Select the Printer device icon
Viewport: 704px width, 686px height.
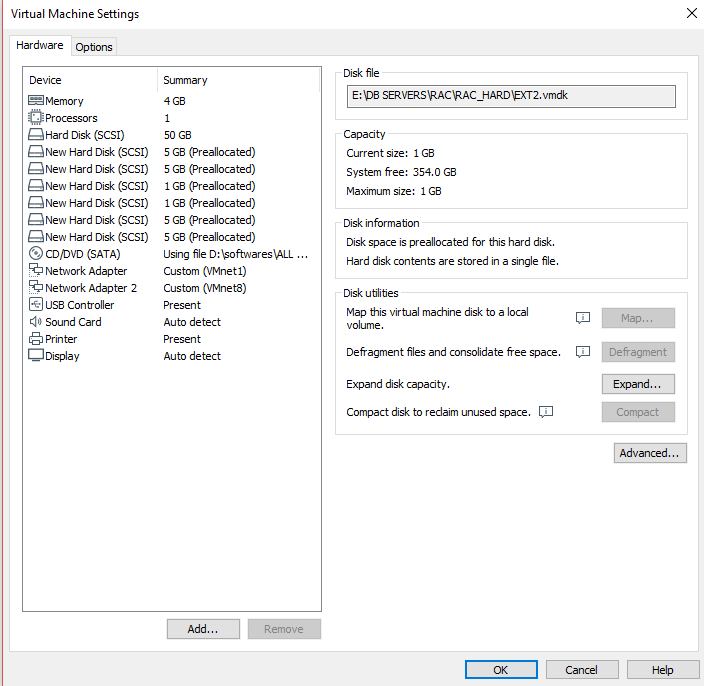36,338
